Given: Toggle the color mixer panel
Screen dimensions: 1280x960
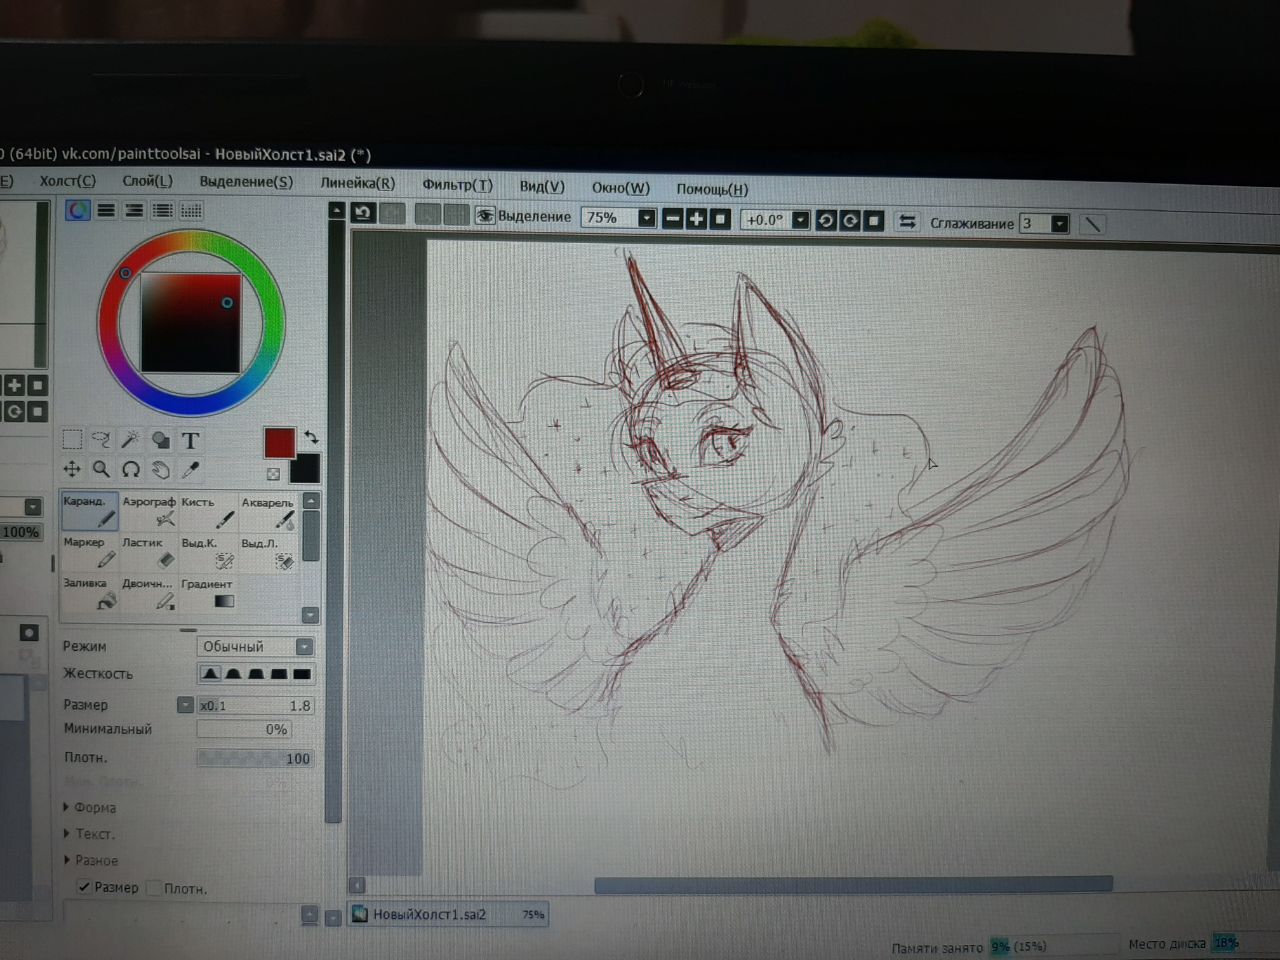Looking at the screenshot, I should 162,210.
